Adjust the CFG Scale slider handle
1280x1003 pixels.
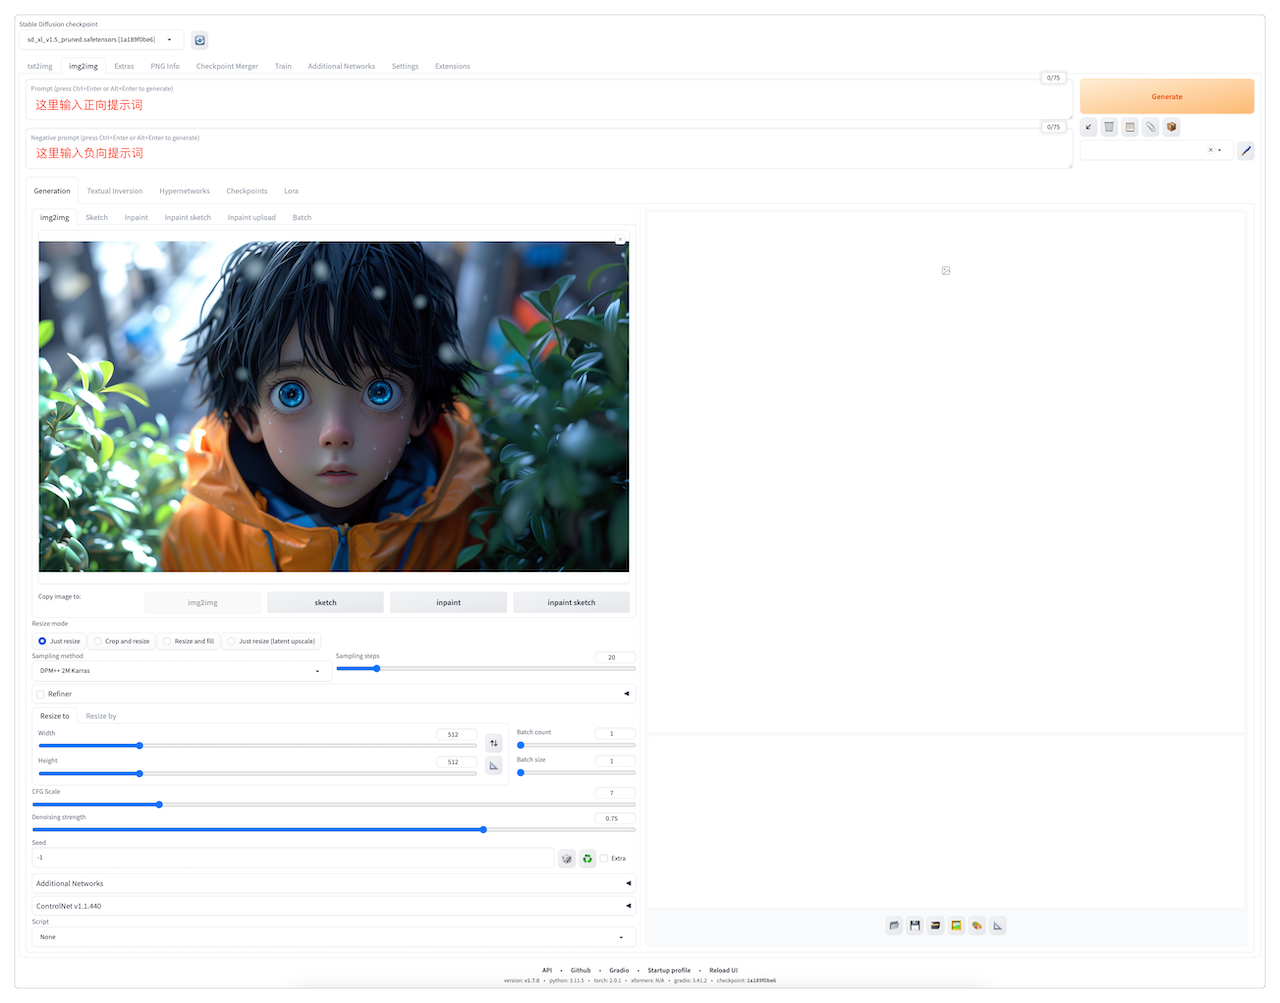159,804
